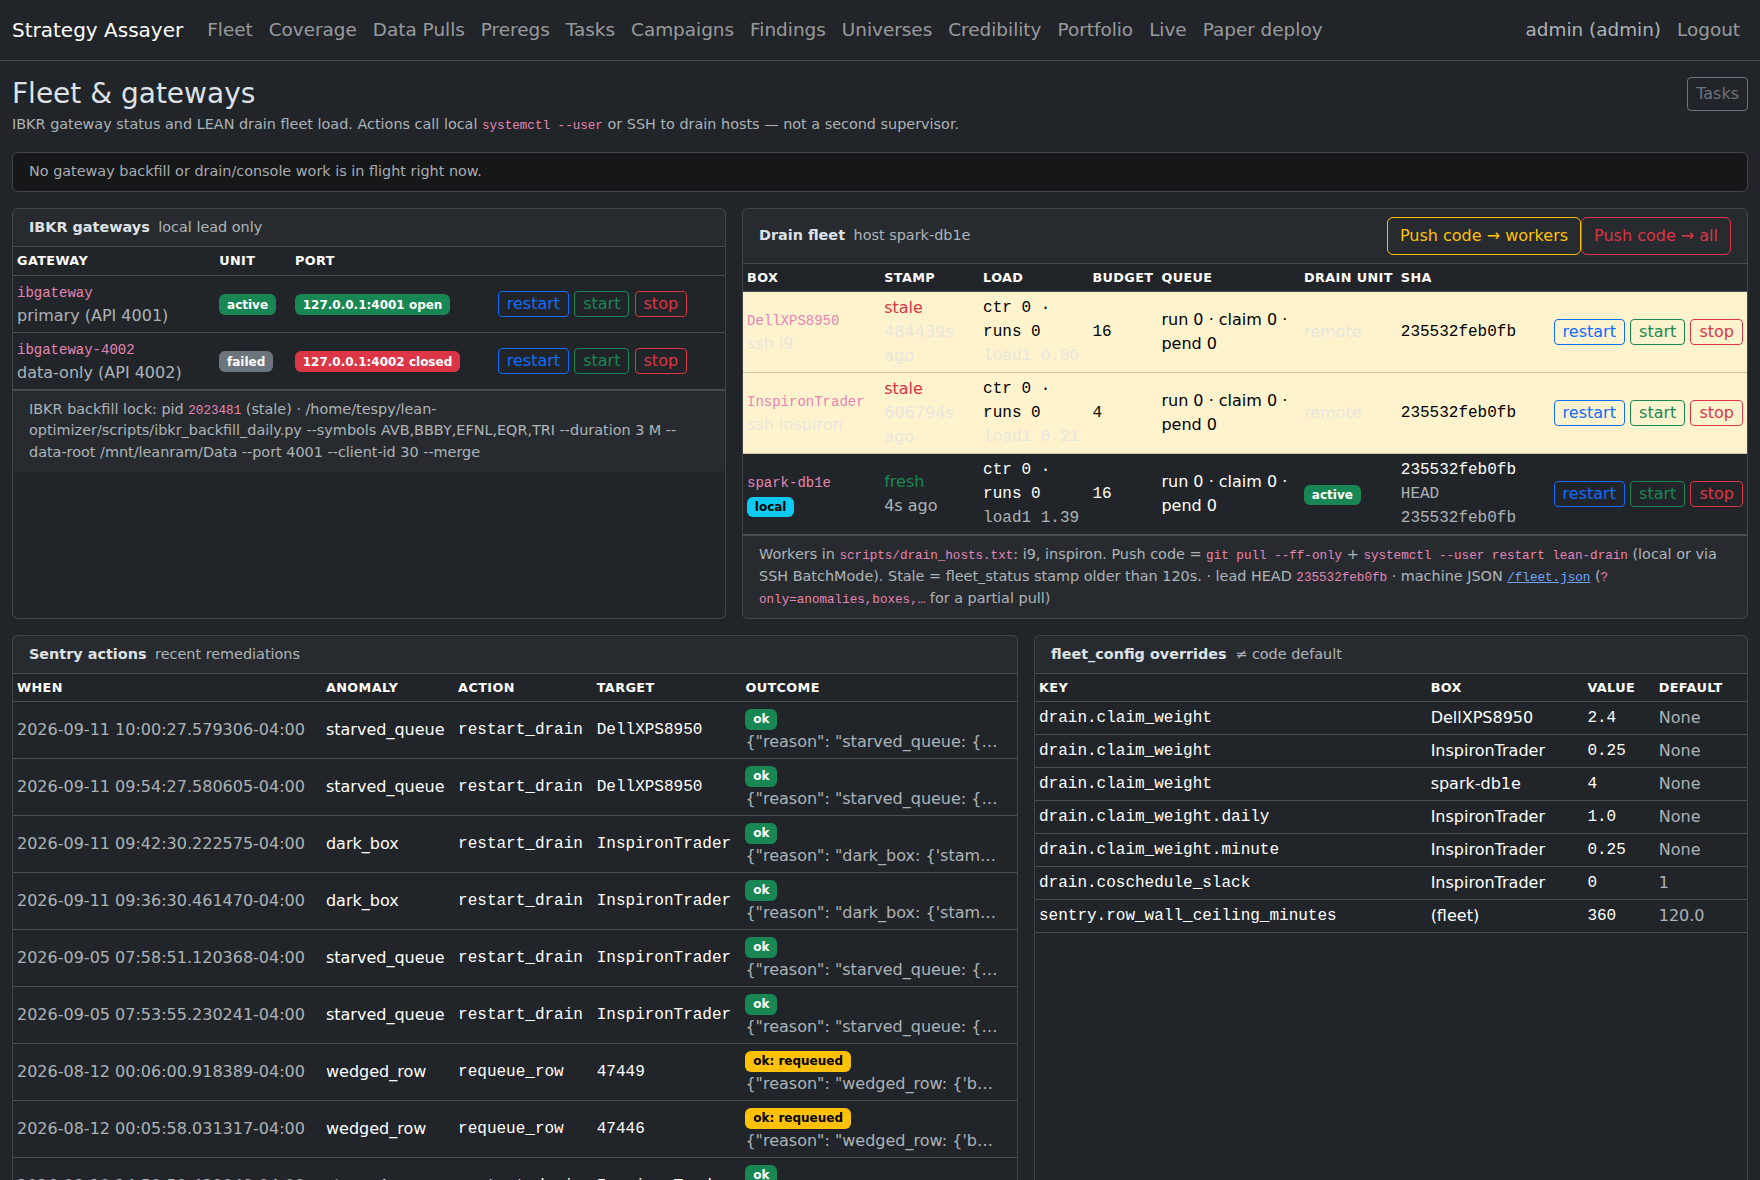The height and width of the screenshot is (1180, 1760).
Task: Click the InspironTrader box name in drain fleet
Action: pos(805,401)
